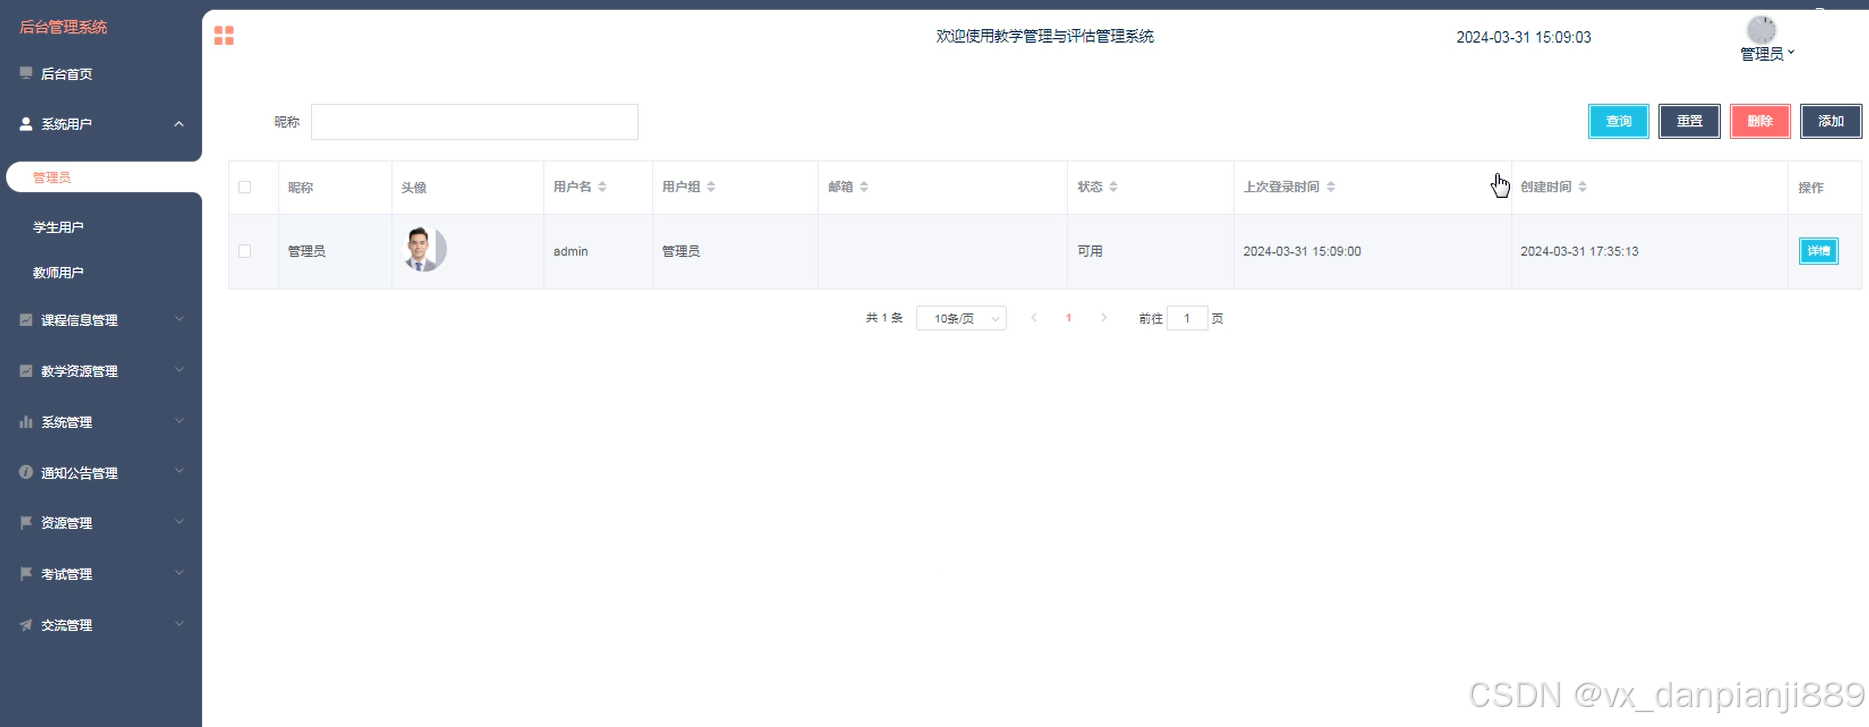Sort table by 邮箱 column
The height and width of the screenshot is (727, 1869).
click(864, 187)
